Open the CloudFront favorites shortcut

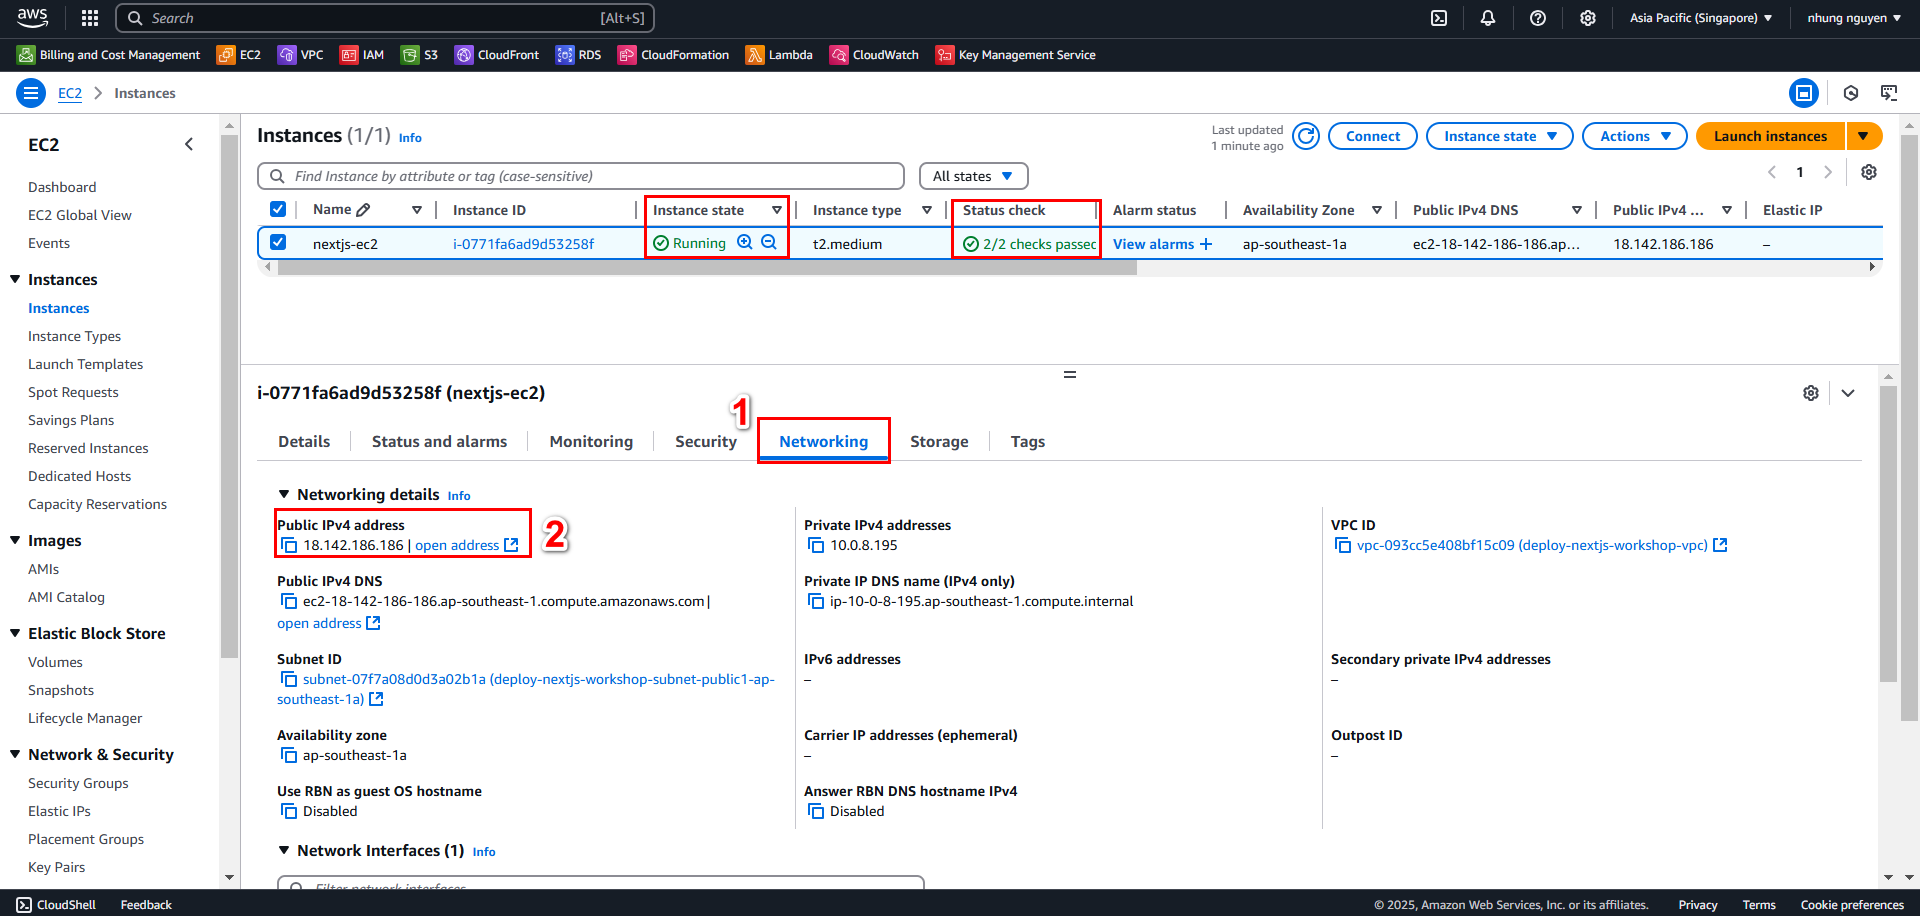pyautogui.click(x=497, y=55)
